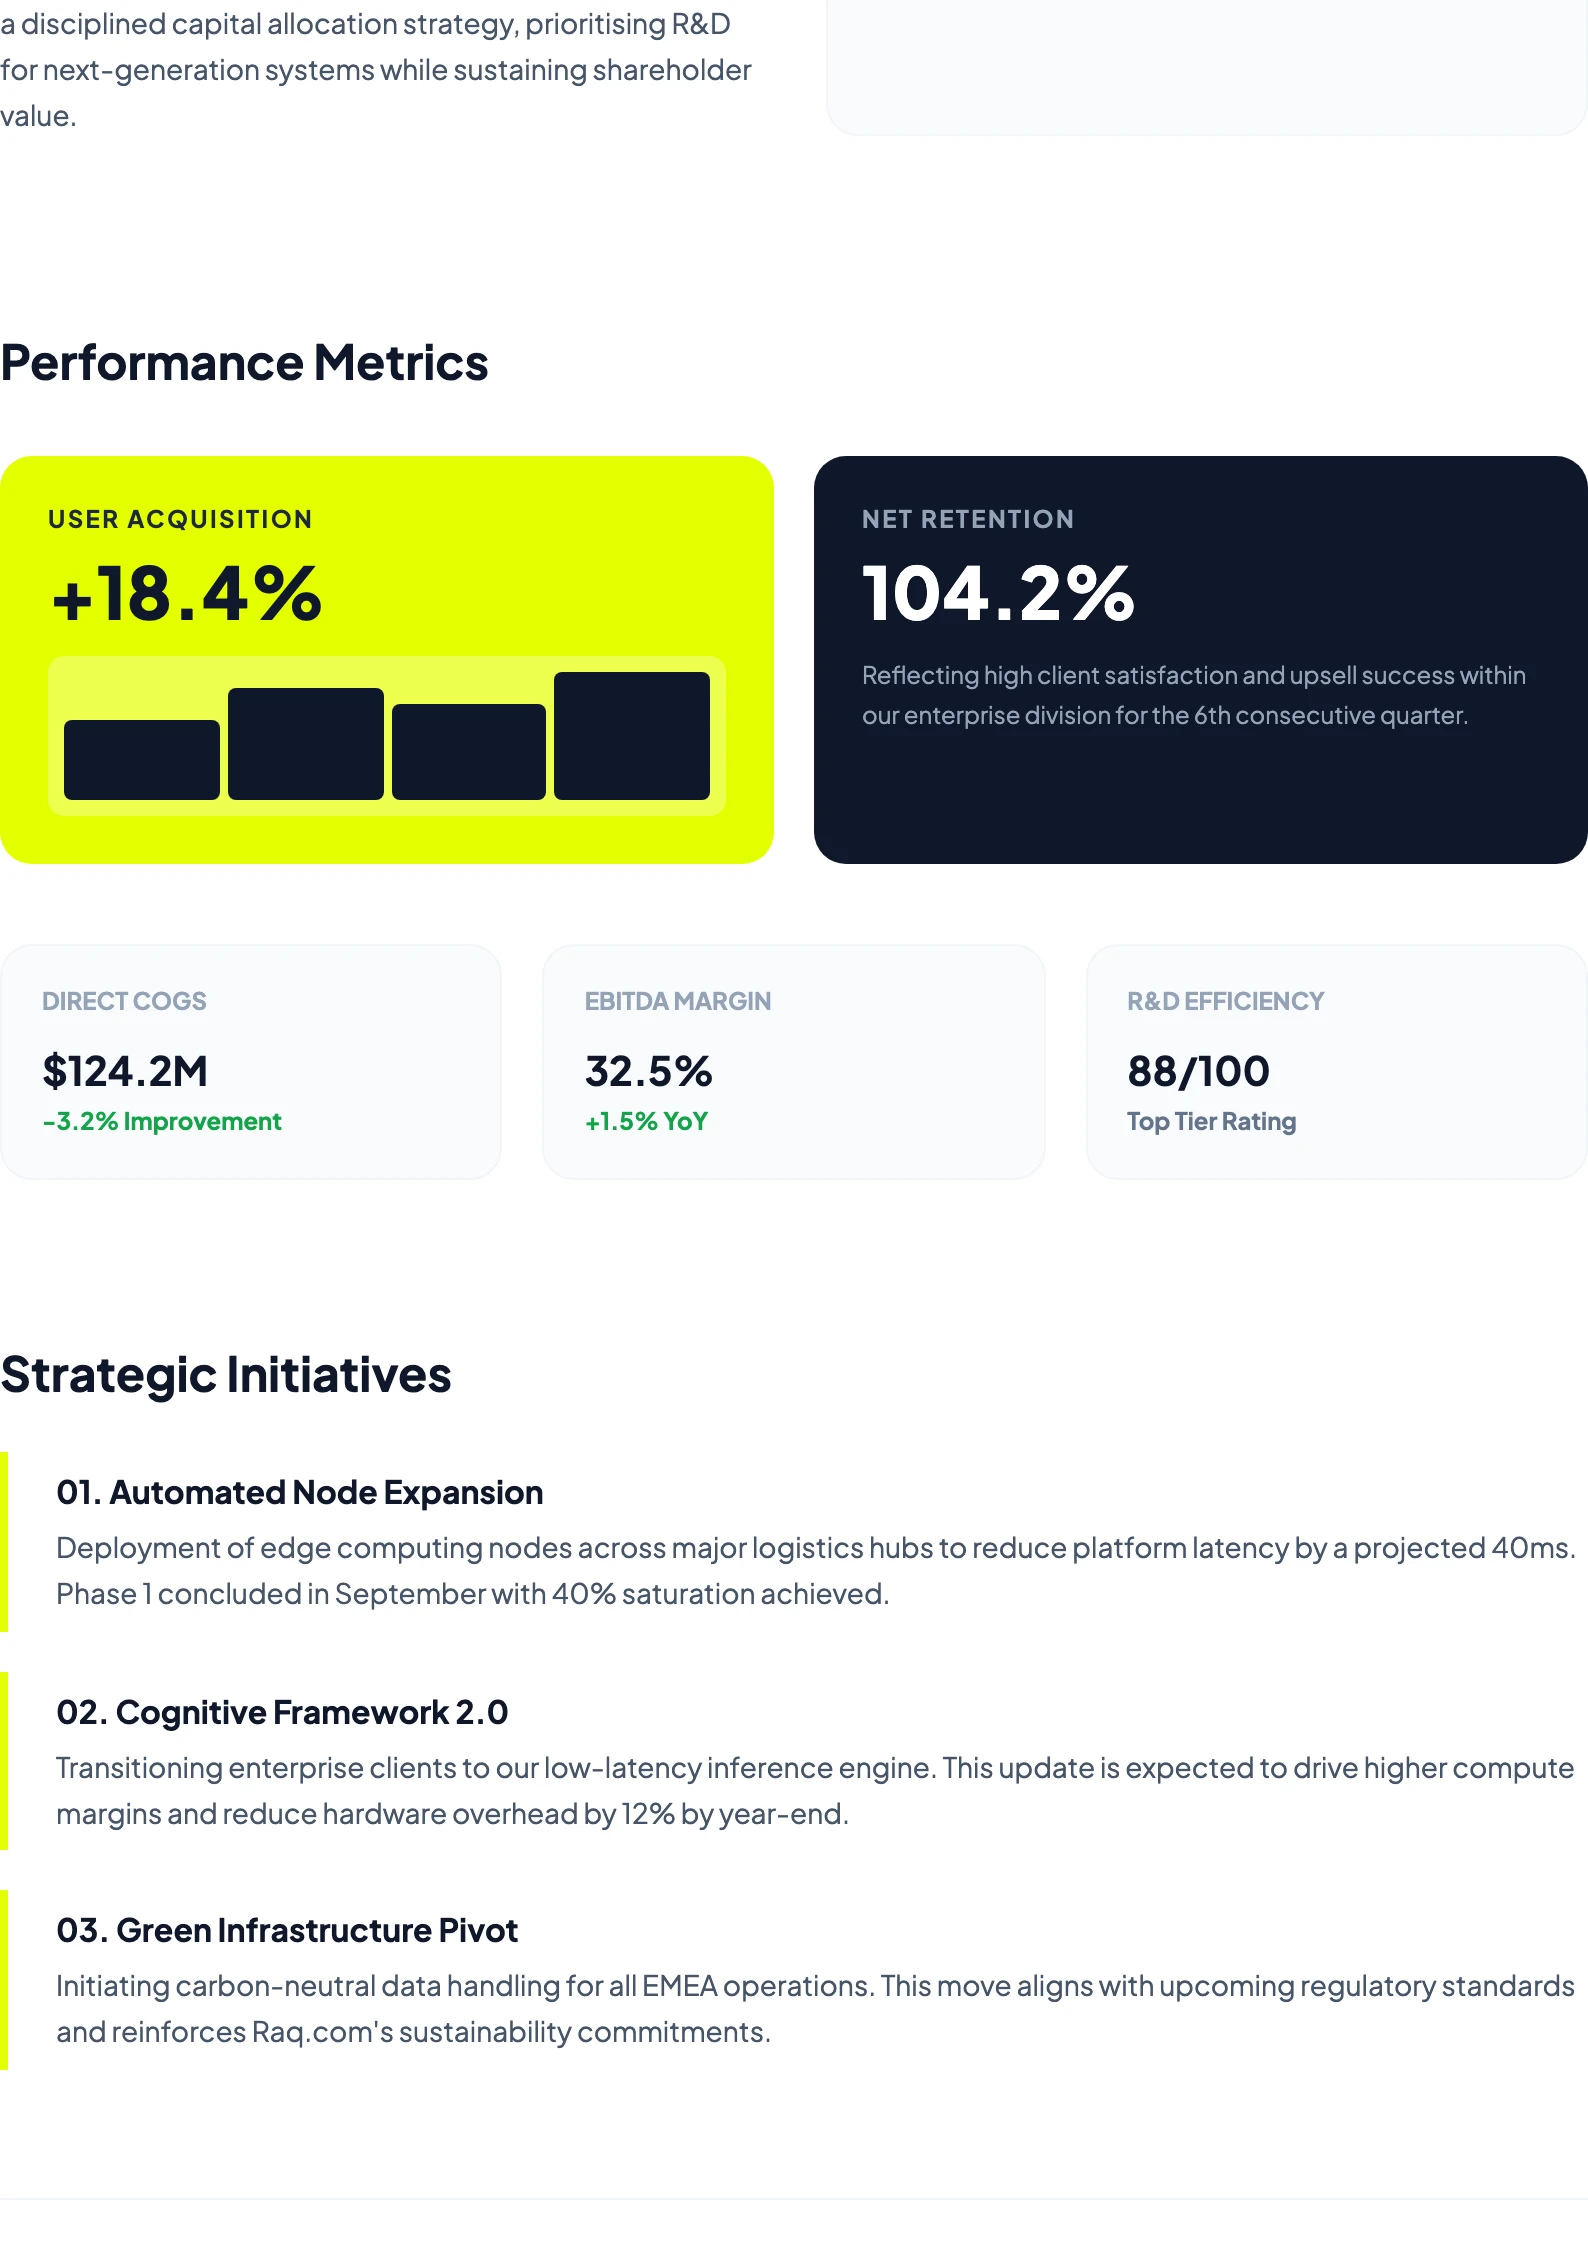Click the 88/100 R&D efficiency score
The image size is (1588, 2246).
point(1198,1071)
